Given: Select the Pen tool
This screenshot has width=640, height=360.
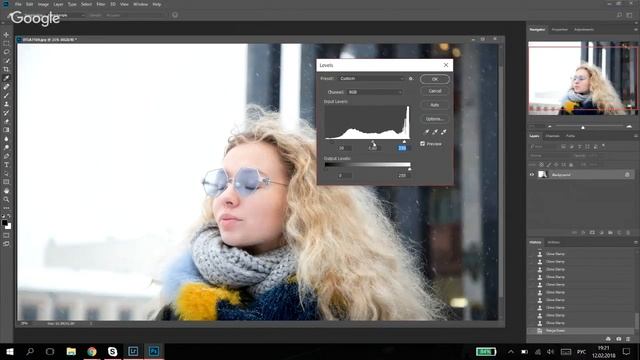Looking at the screenshot, I should (6, 156).
